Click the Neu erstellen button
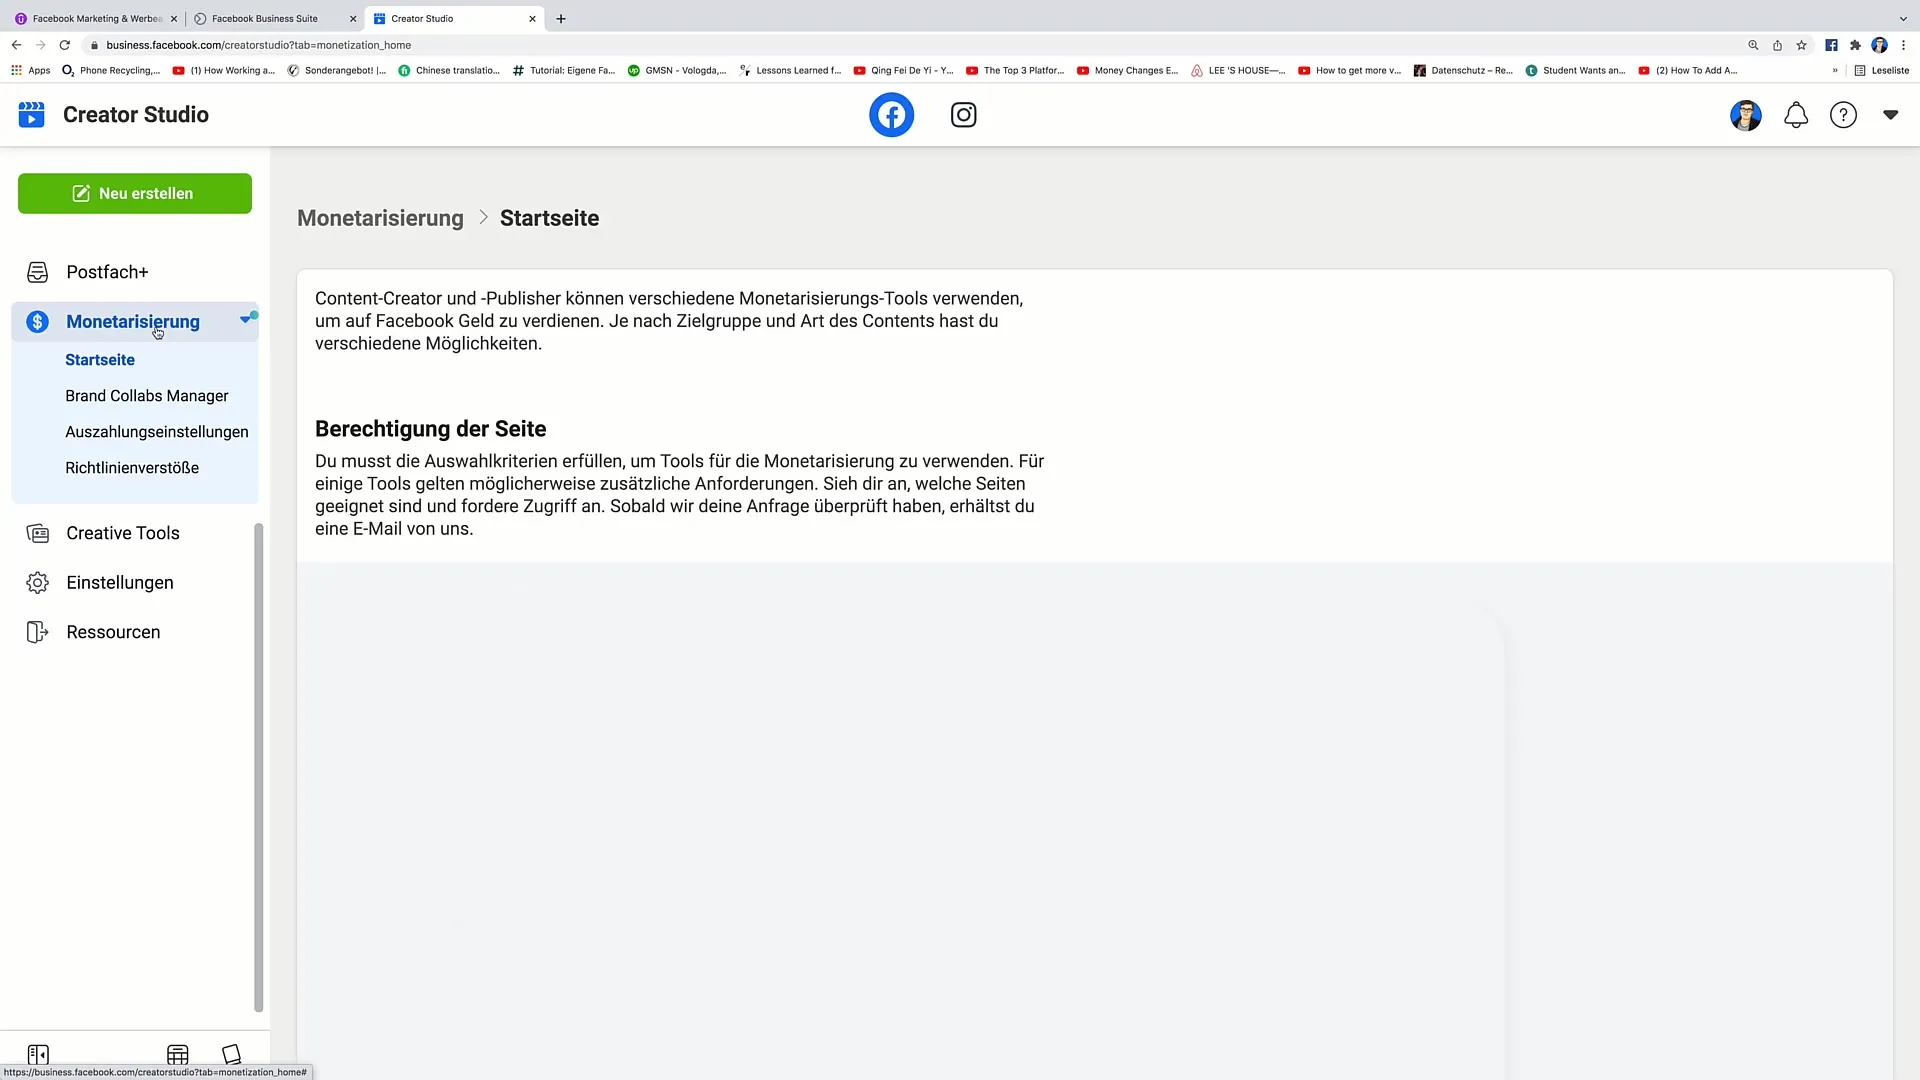This screenshot has height=1080, width=1920. tap(135, 193)
